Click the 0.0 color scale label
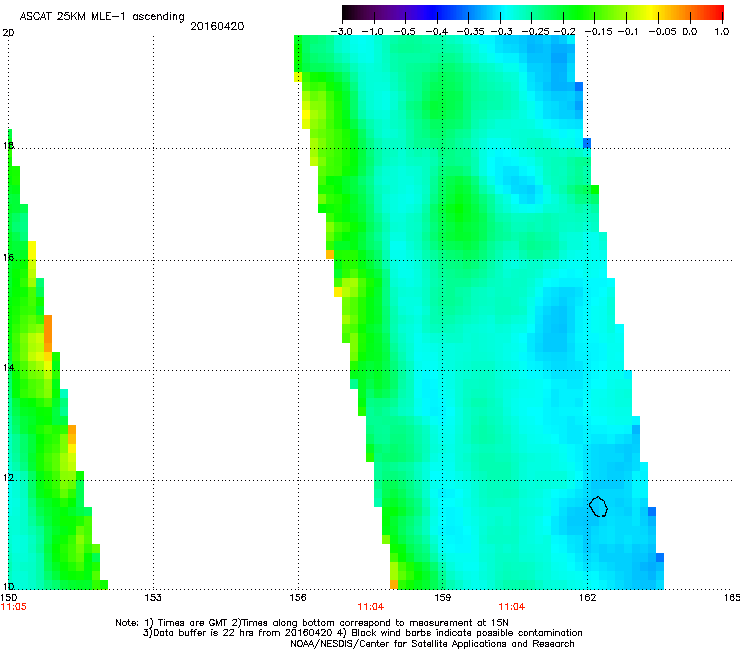 tap(690, 32)
